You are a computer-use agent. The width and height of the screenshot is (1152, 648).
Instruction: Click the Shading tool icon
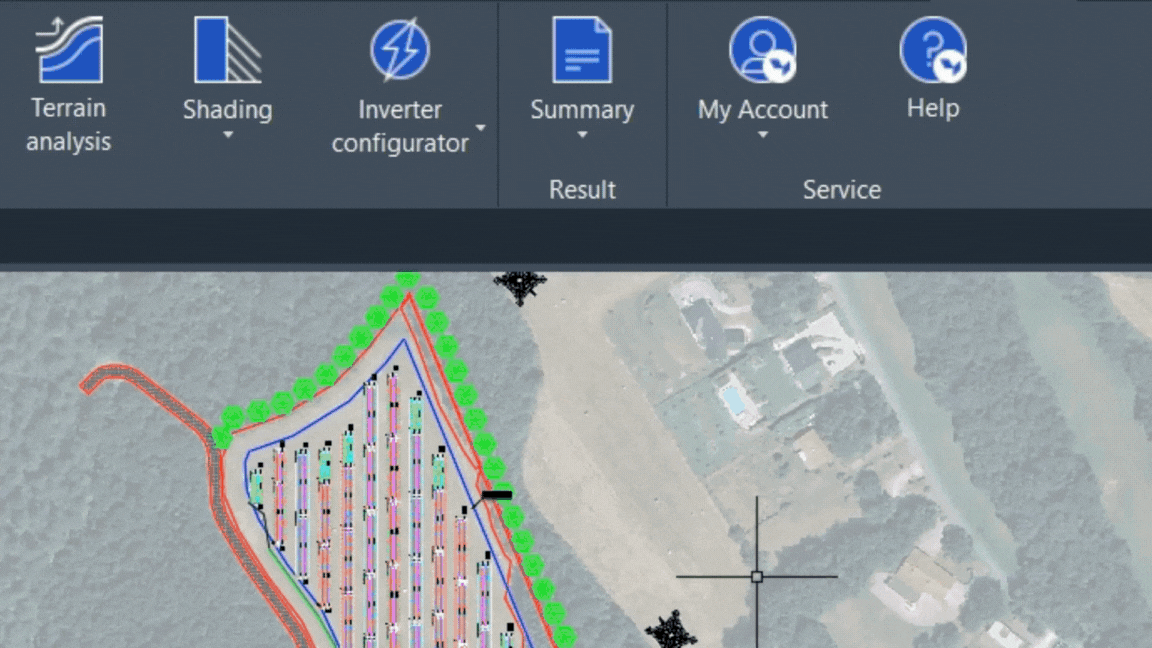(x=228, y=50)
